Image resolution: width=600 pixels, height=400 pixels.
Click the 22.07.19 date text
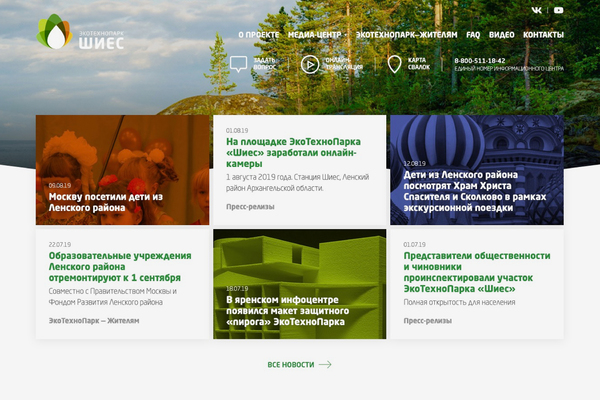pyautogui.click(x=60, y=245)
